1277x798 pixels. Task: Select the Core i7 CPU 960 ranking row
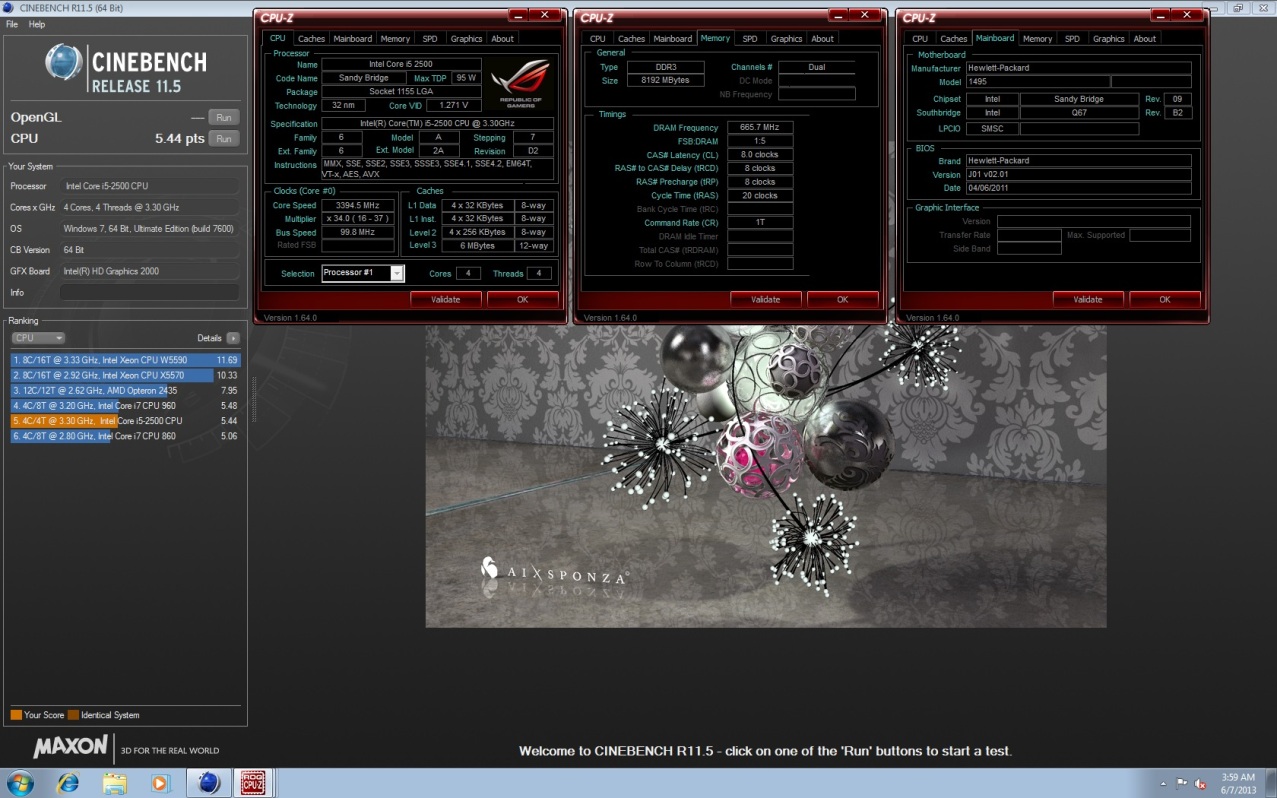coord(126,405)
